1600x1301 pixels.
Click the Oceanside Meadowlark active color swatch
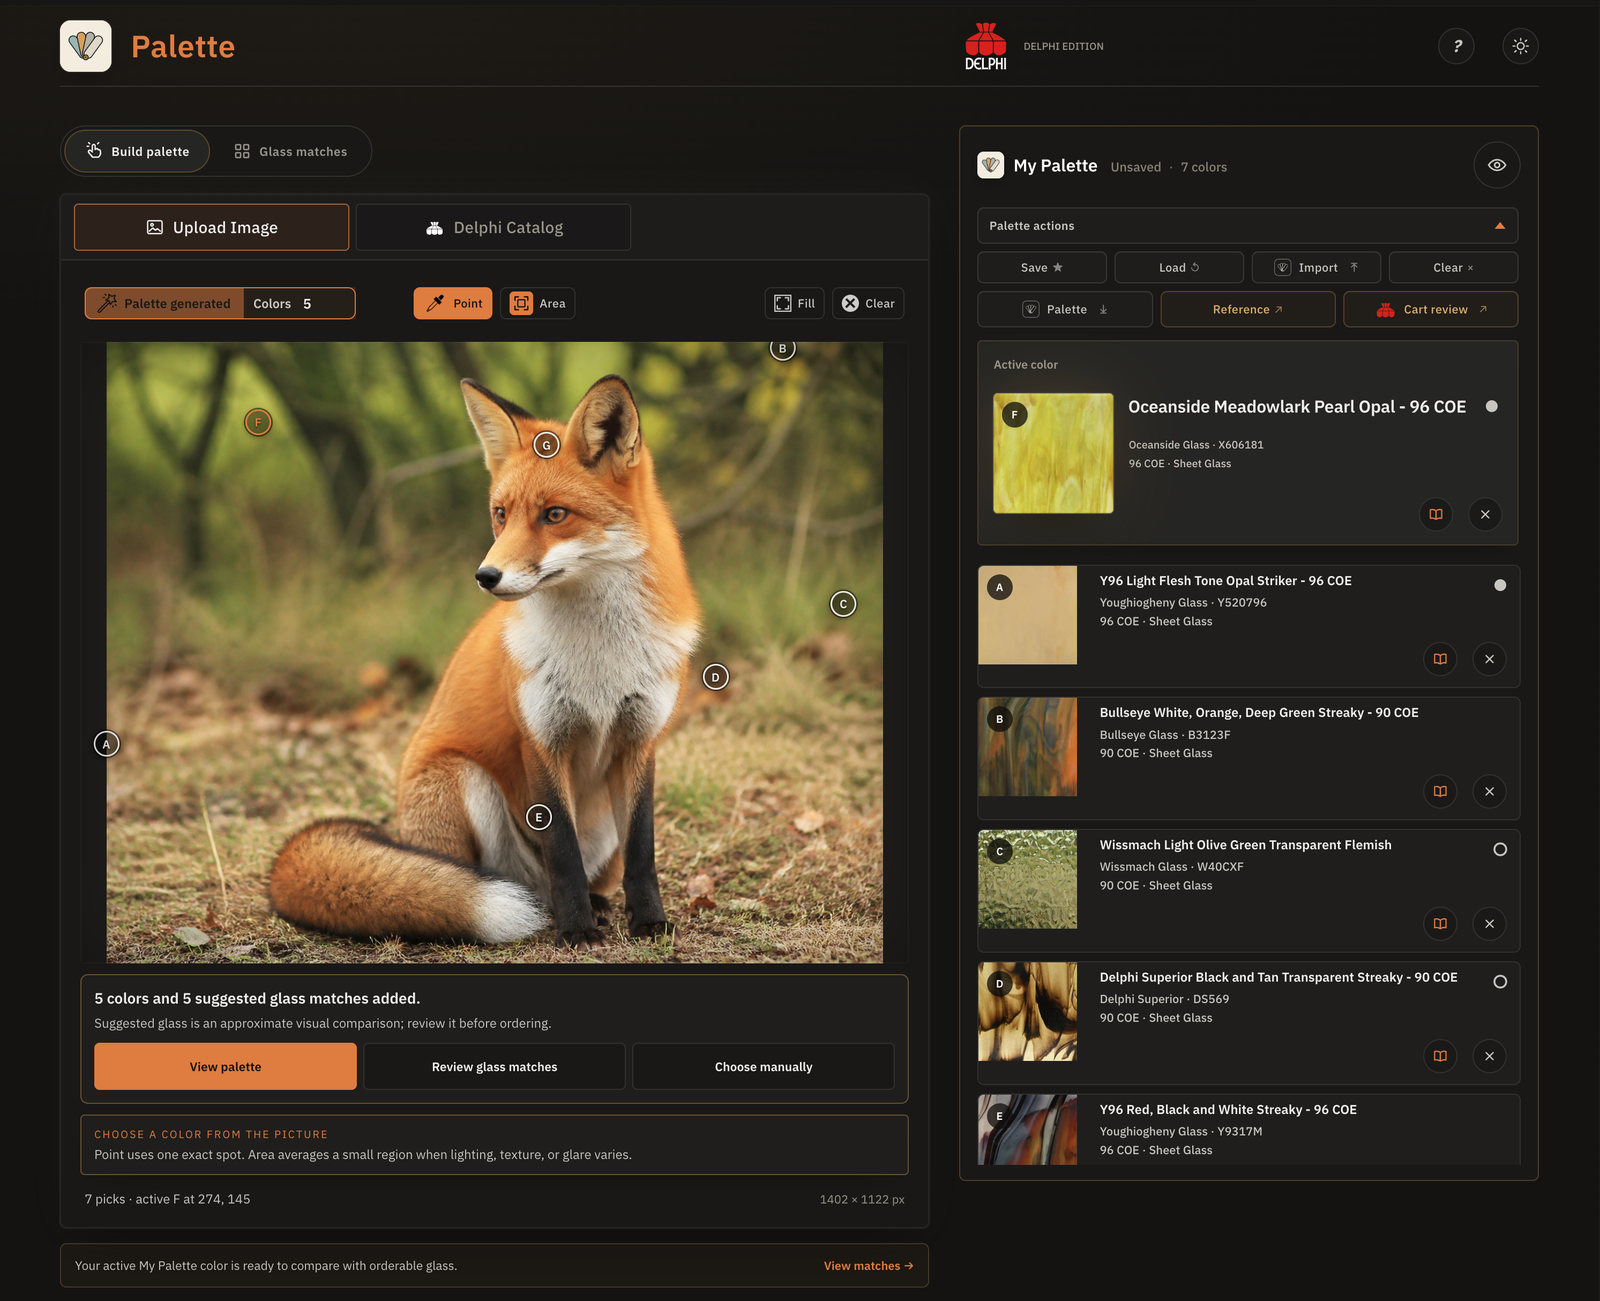coord(1053,453)
